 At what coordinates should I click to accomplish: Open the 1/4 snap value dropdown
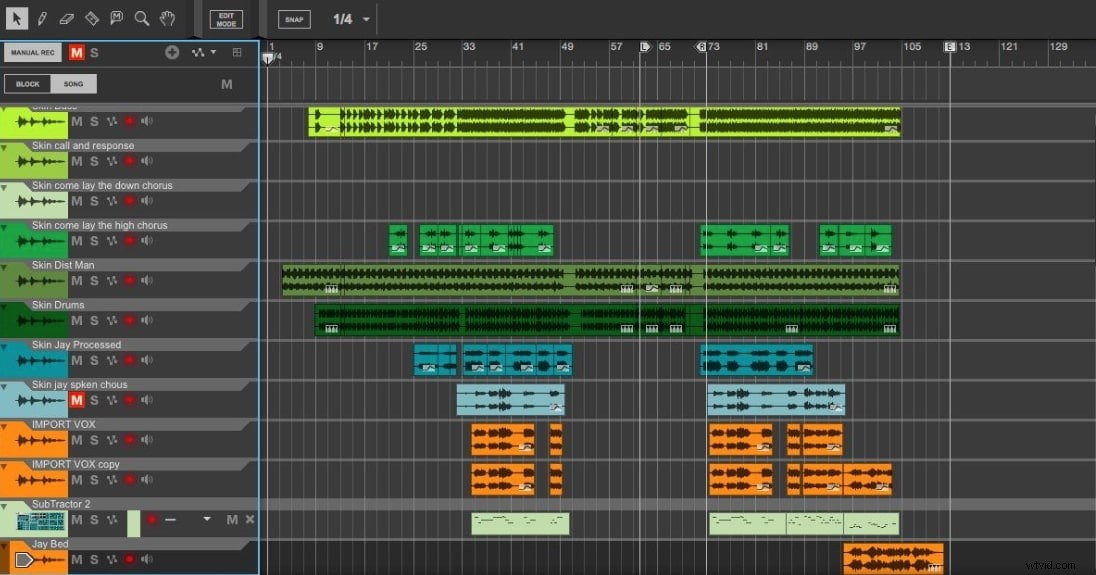[366, 20]
